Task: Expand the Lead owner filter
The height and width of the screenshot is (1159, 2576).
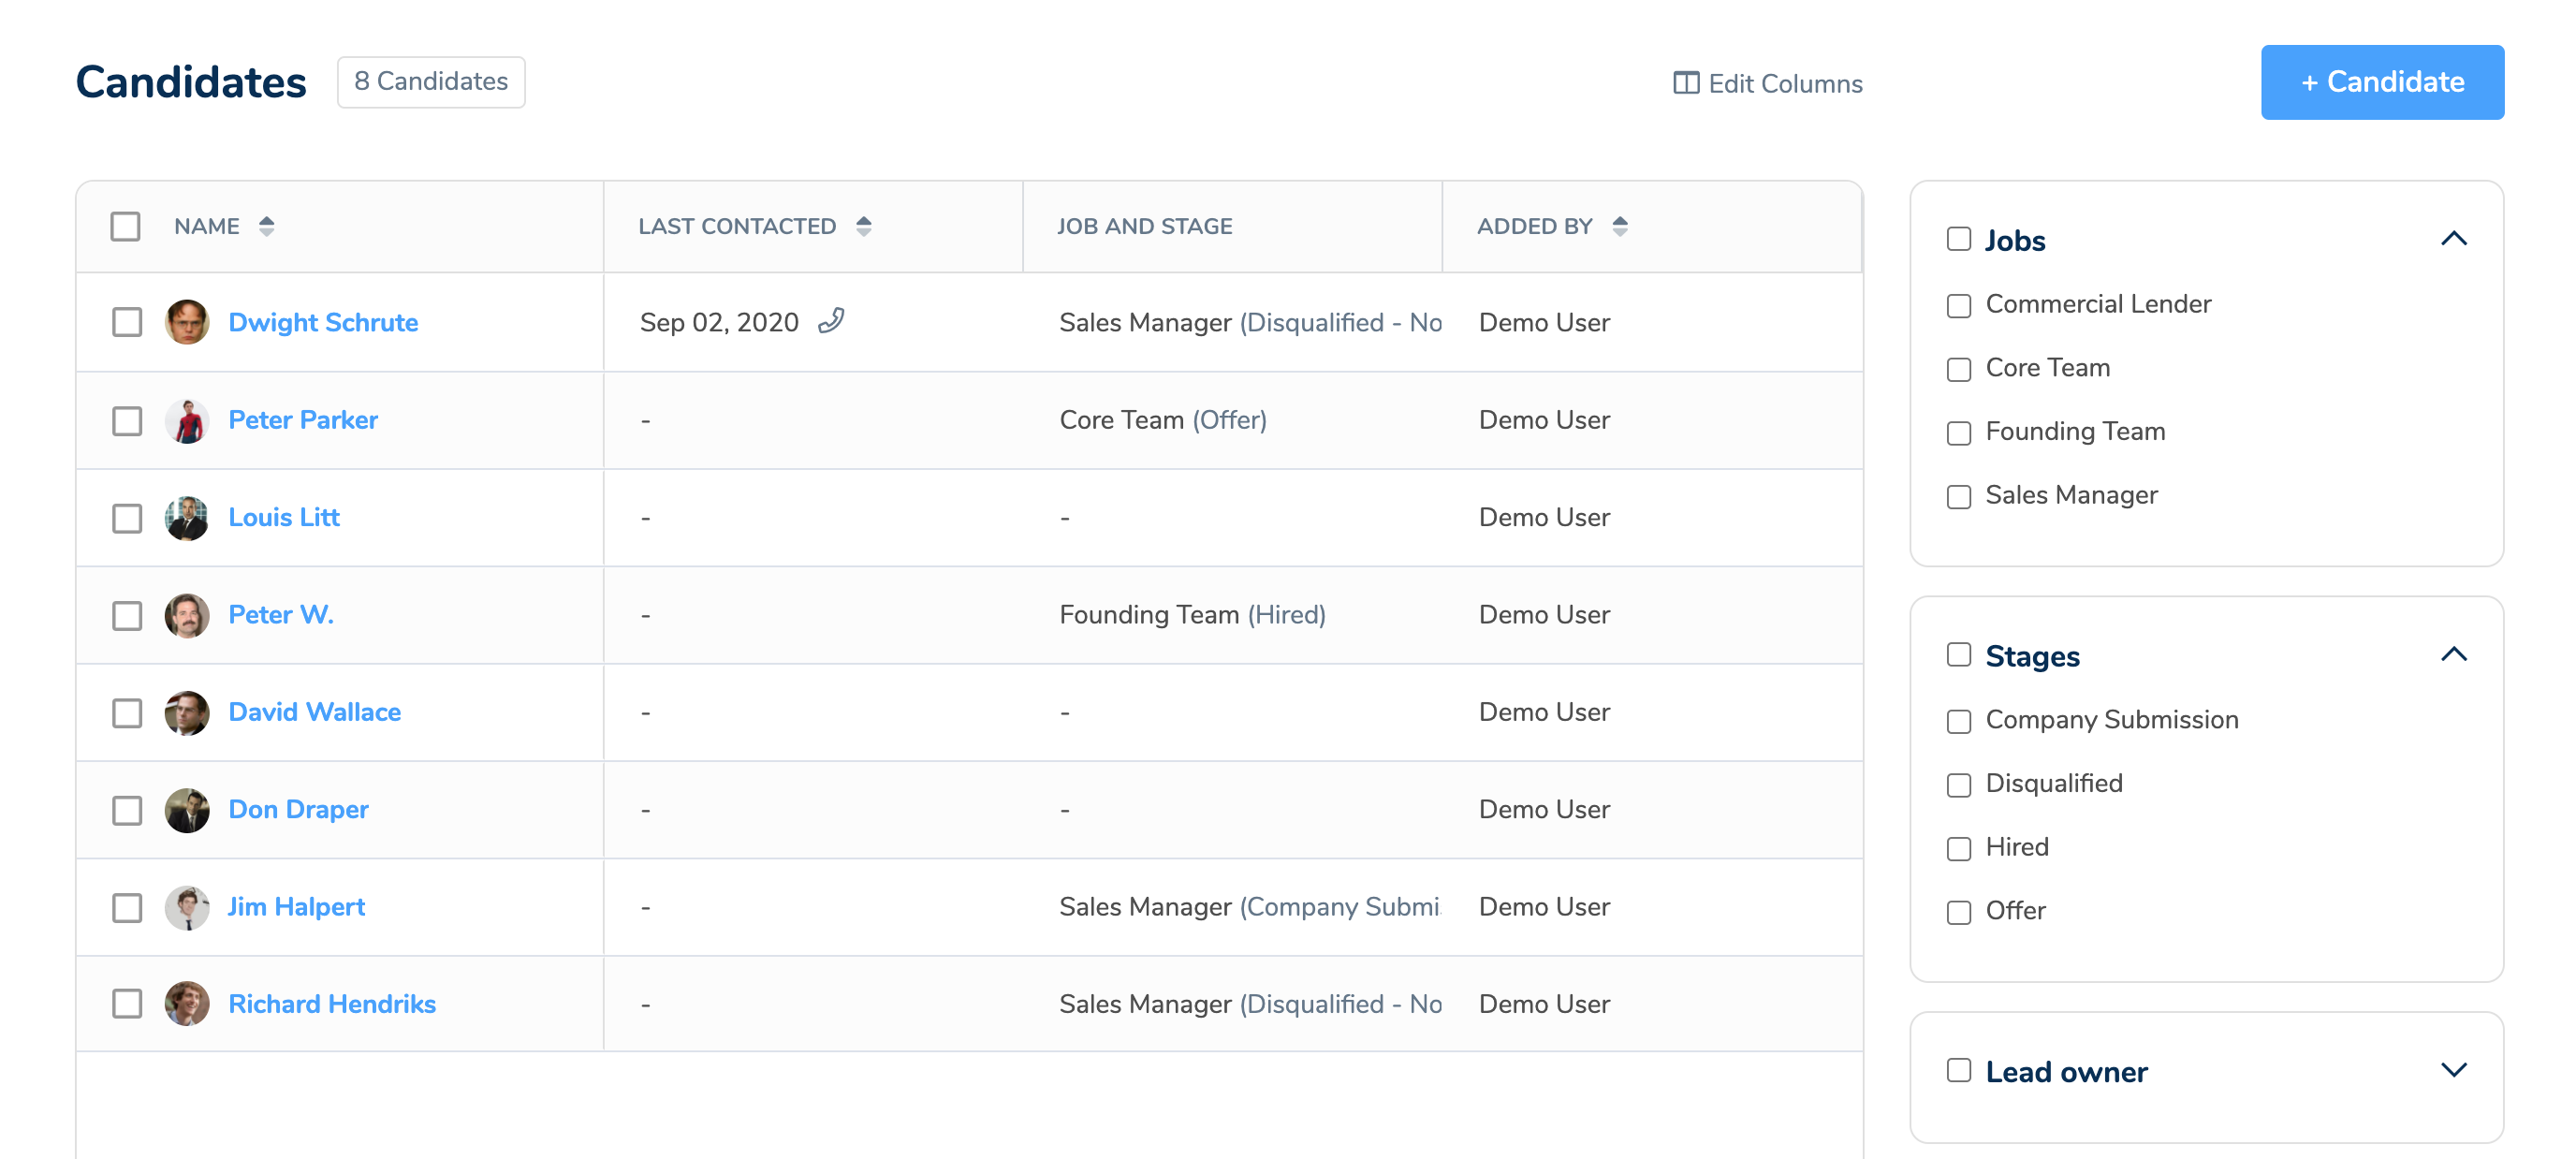Action: pos(2453,1070)
